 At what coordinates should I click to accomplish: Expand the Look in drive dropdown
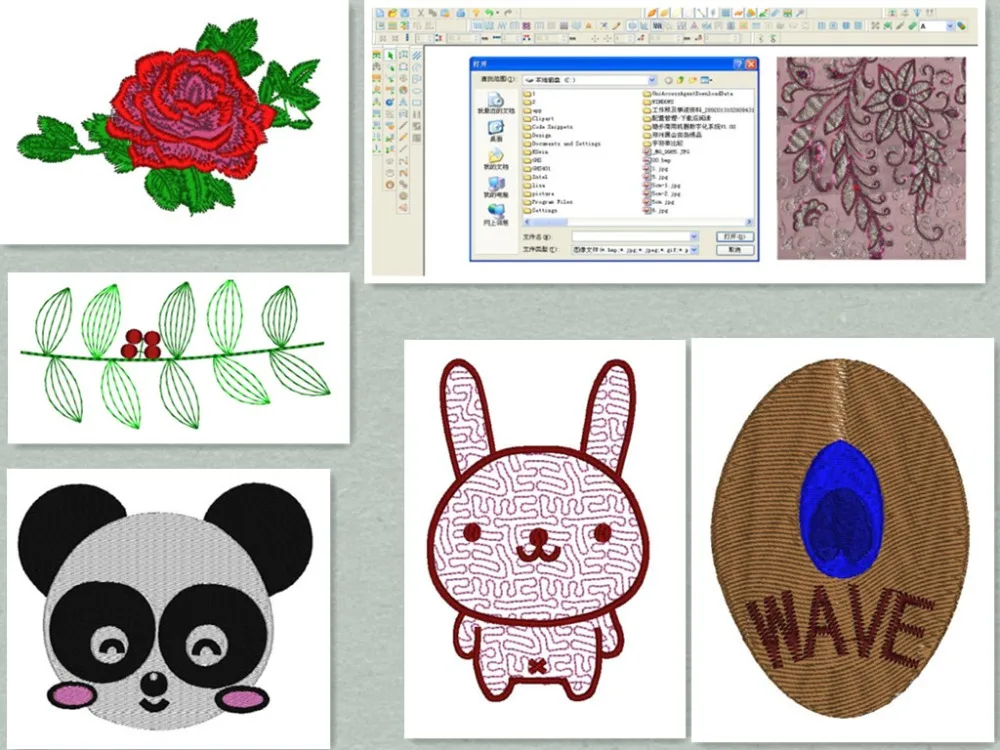[x=651, y=80]
